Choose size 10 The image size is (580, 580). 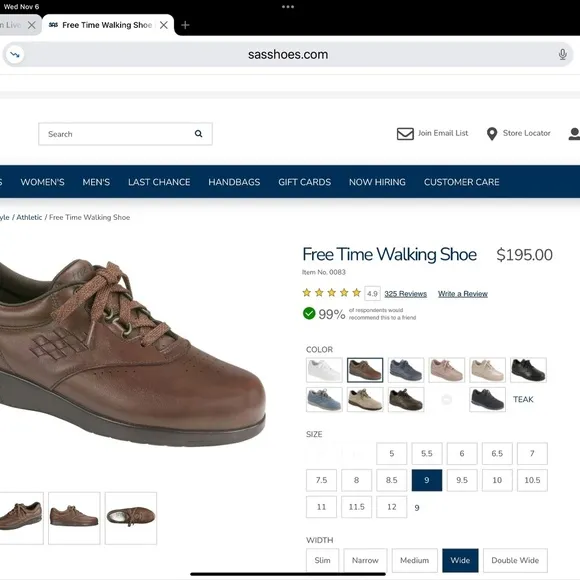tap(497, 480)
